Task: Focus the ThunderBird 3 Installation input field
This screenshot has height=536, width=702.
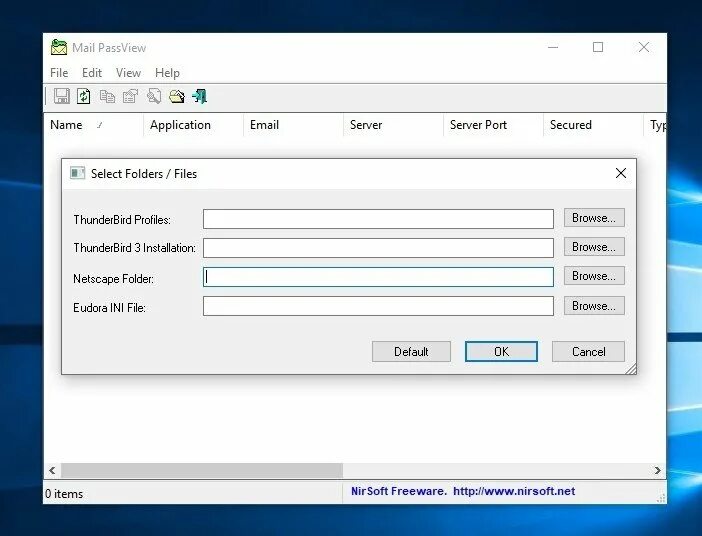Action: coord(378,248)
